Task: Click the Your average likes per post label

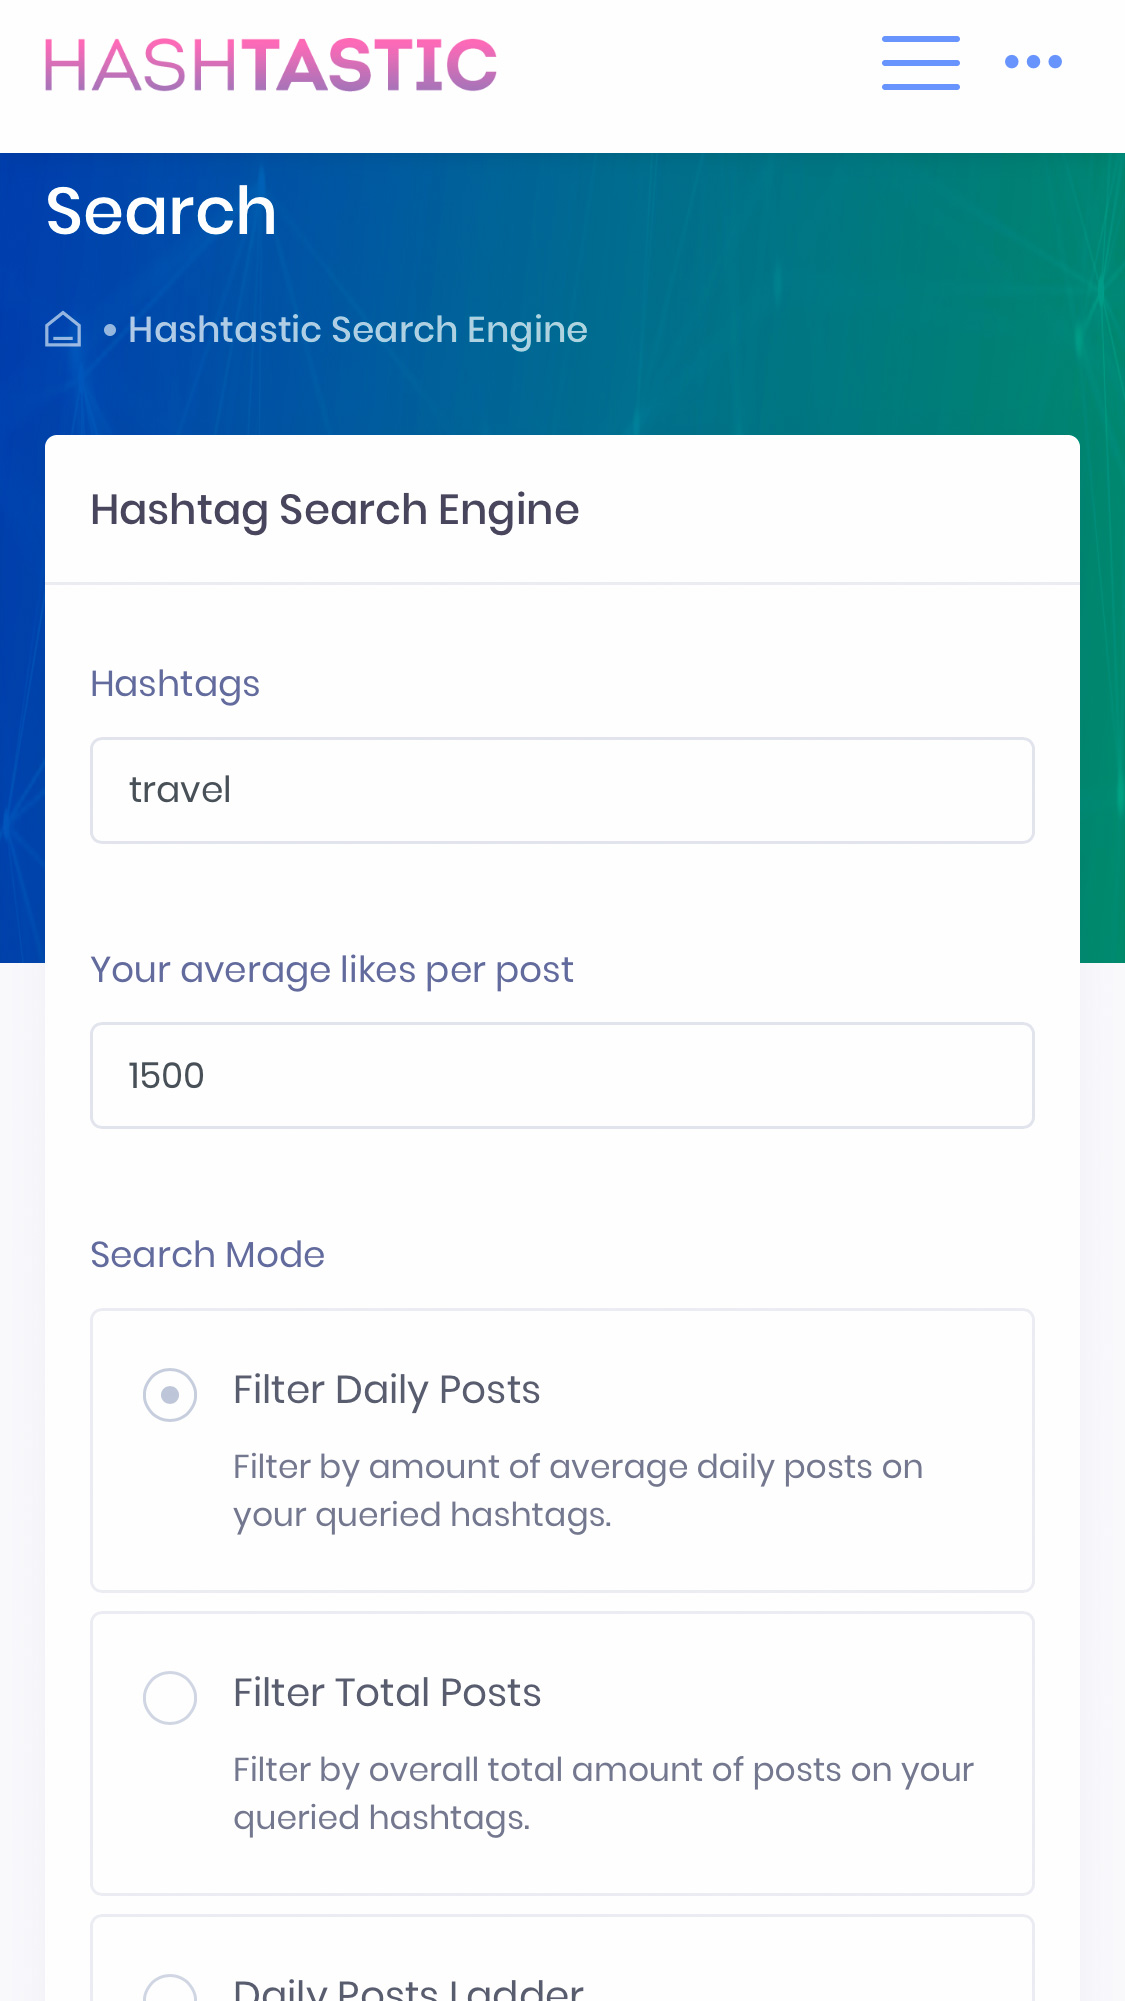Action: point(332,970)
